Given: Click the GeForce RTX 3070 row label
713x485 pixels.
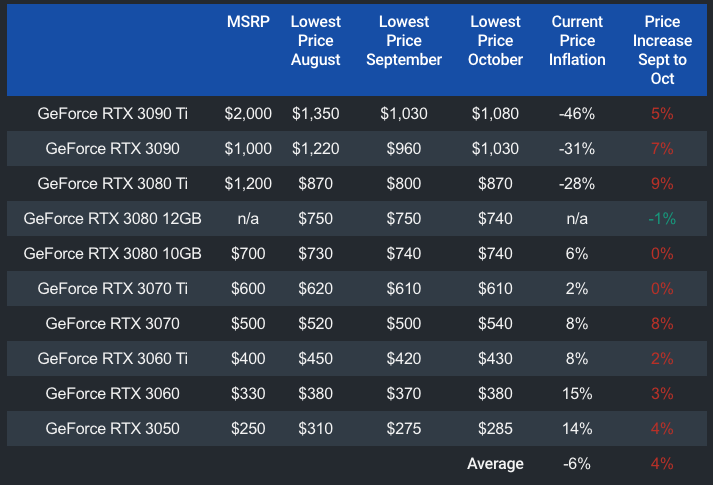Looking at the screenshot, I should point(112,324).
